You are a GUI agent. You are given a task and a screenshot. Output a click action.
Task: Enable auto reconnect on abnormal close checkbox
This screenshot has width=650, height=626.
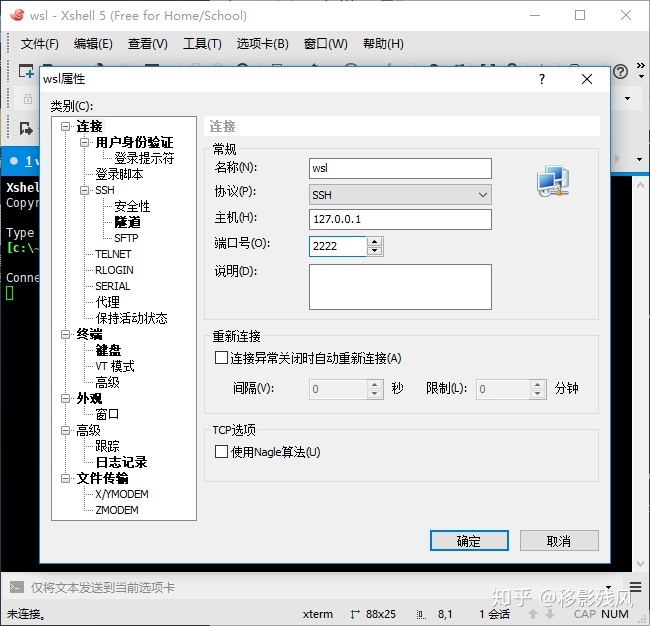(x=221, y=358)
